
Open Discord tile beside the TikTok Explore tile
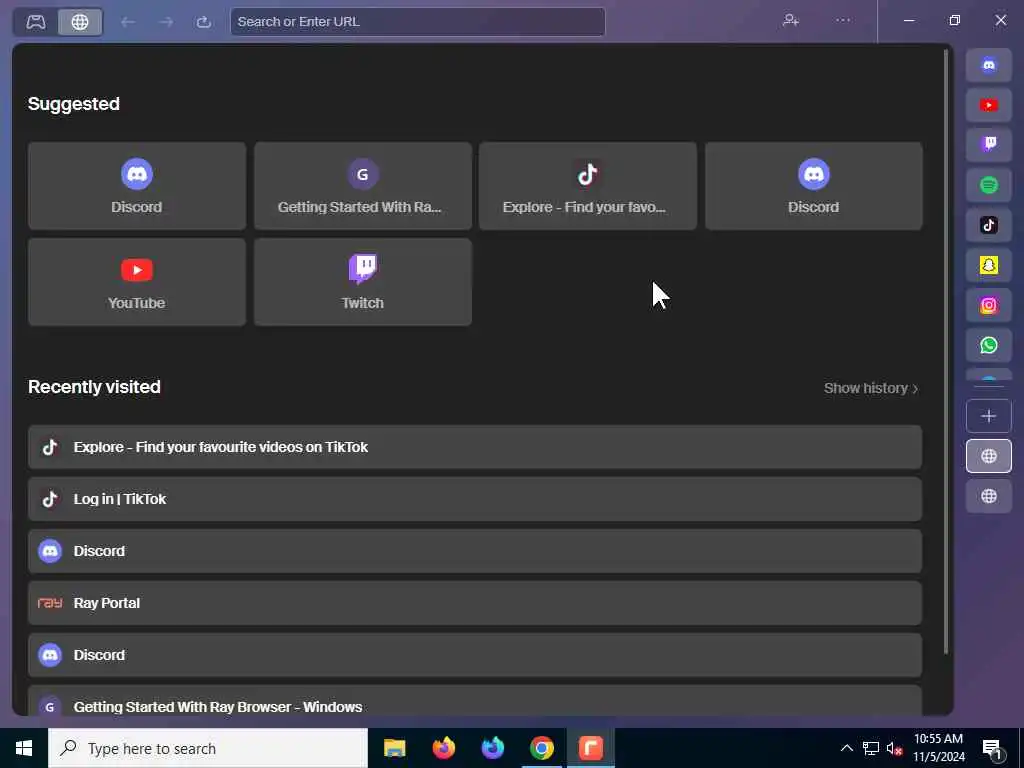pos(814,186)
